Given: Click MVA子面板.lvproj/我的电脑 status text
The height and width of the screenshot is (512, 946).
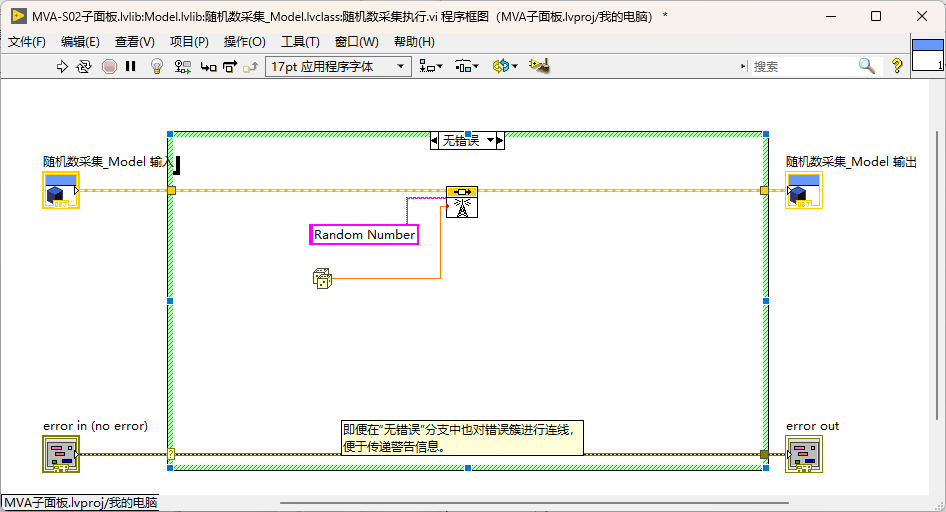Looking at the screenshot, I should (x=80, y=502).
